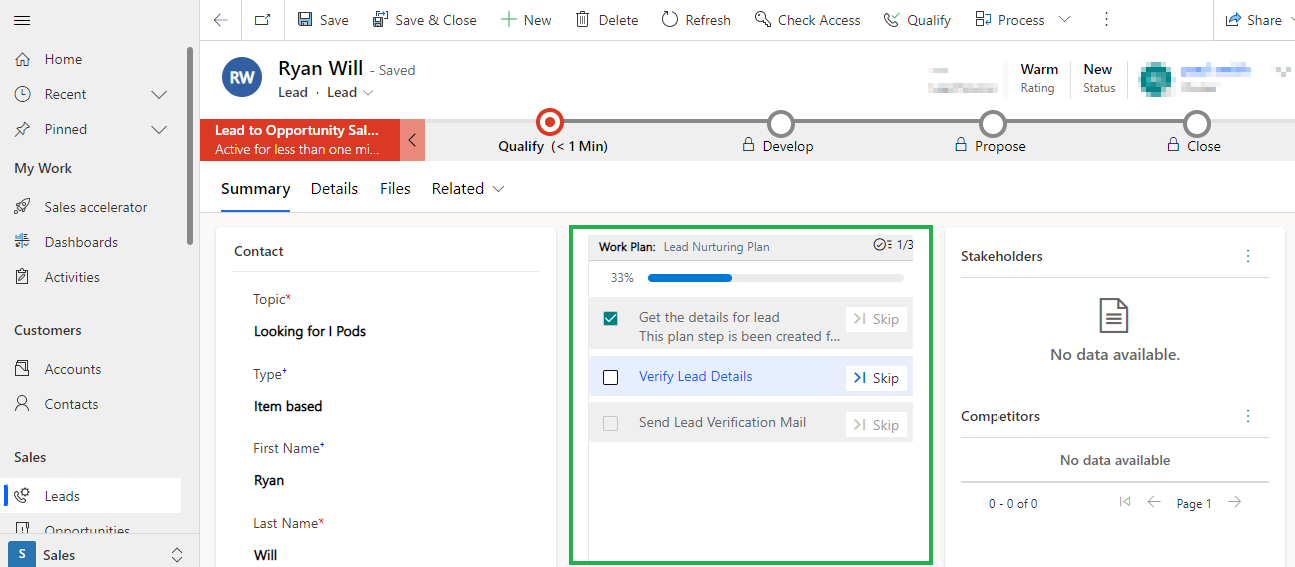The height and width of the screenshot is (567, 1295).
Task: Expand the Related tab dropdown
Action: click(498, 189)
